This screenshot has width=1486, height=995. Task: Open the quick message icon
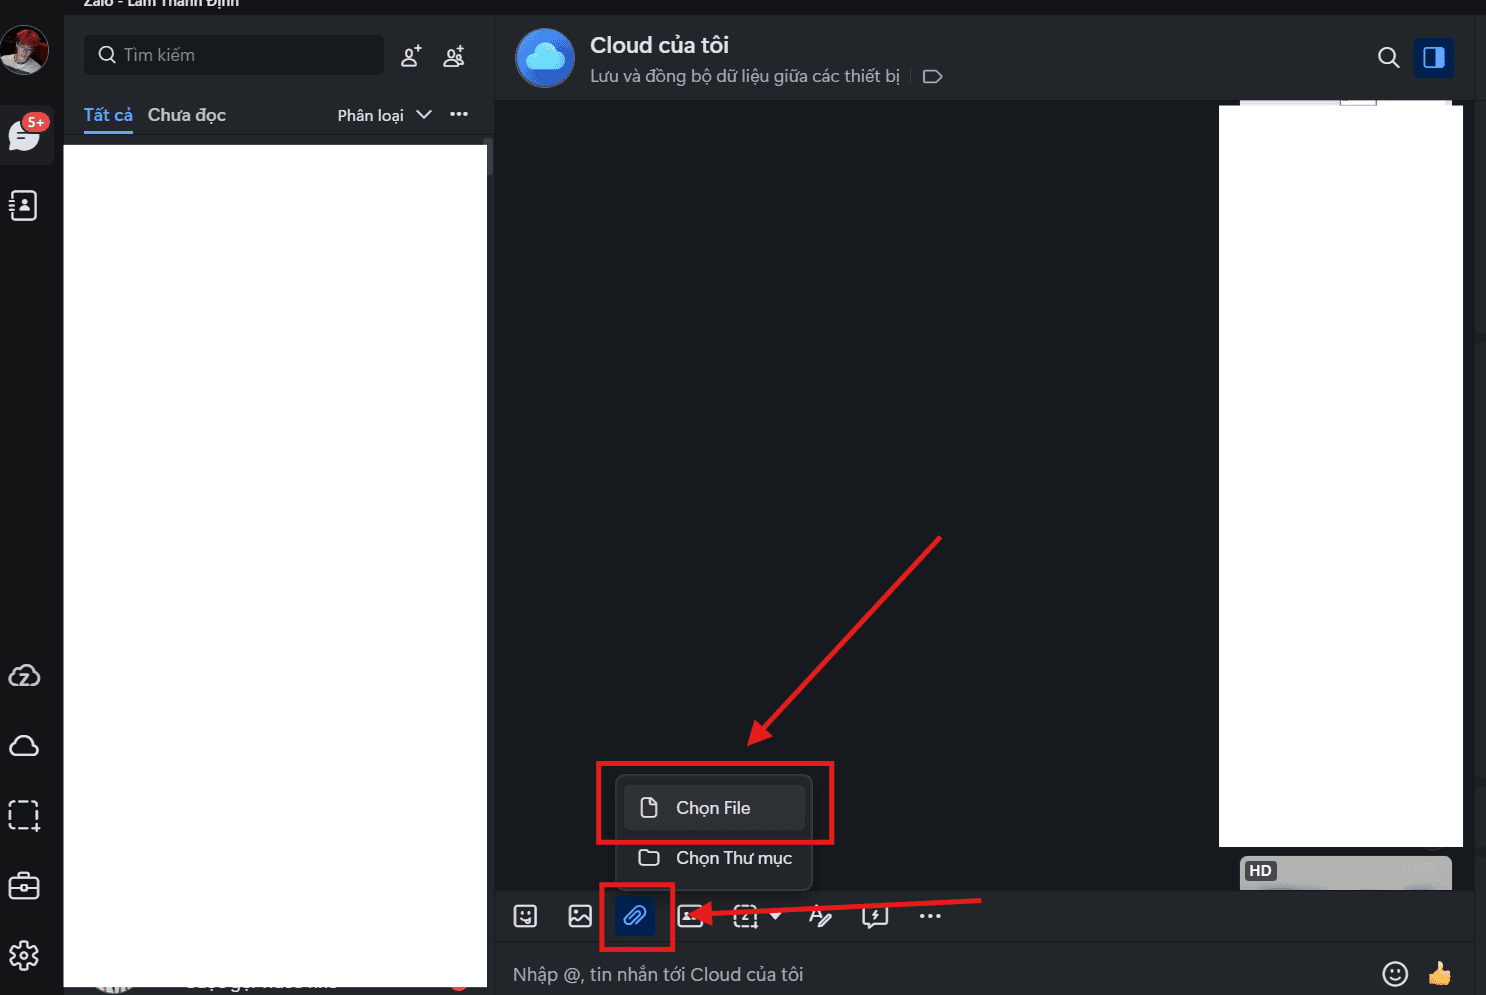pyautogui.click(x=874, y=916)
